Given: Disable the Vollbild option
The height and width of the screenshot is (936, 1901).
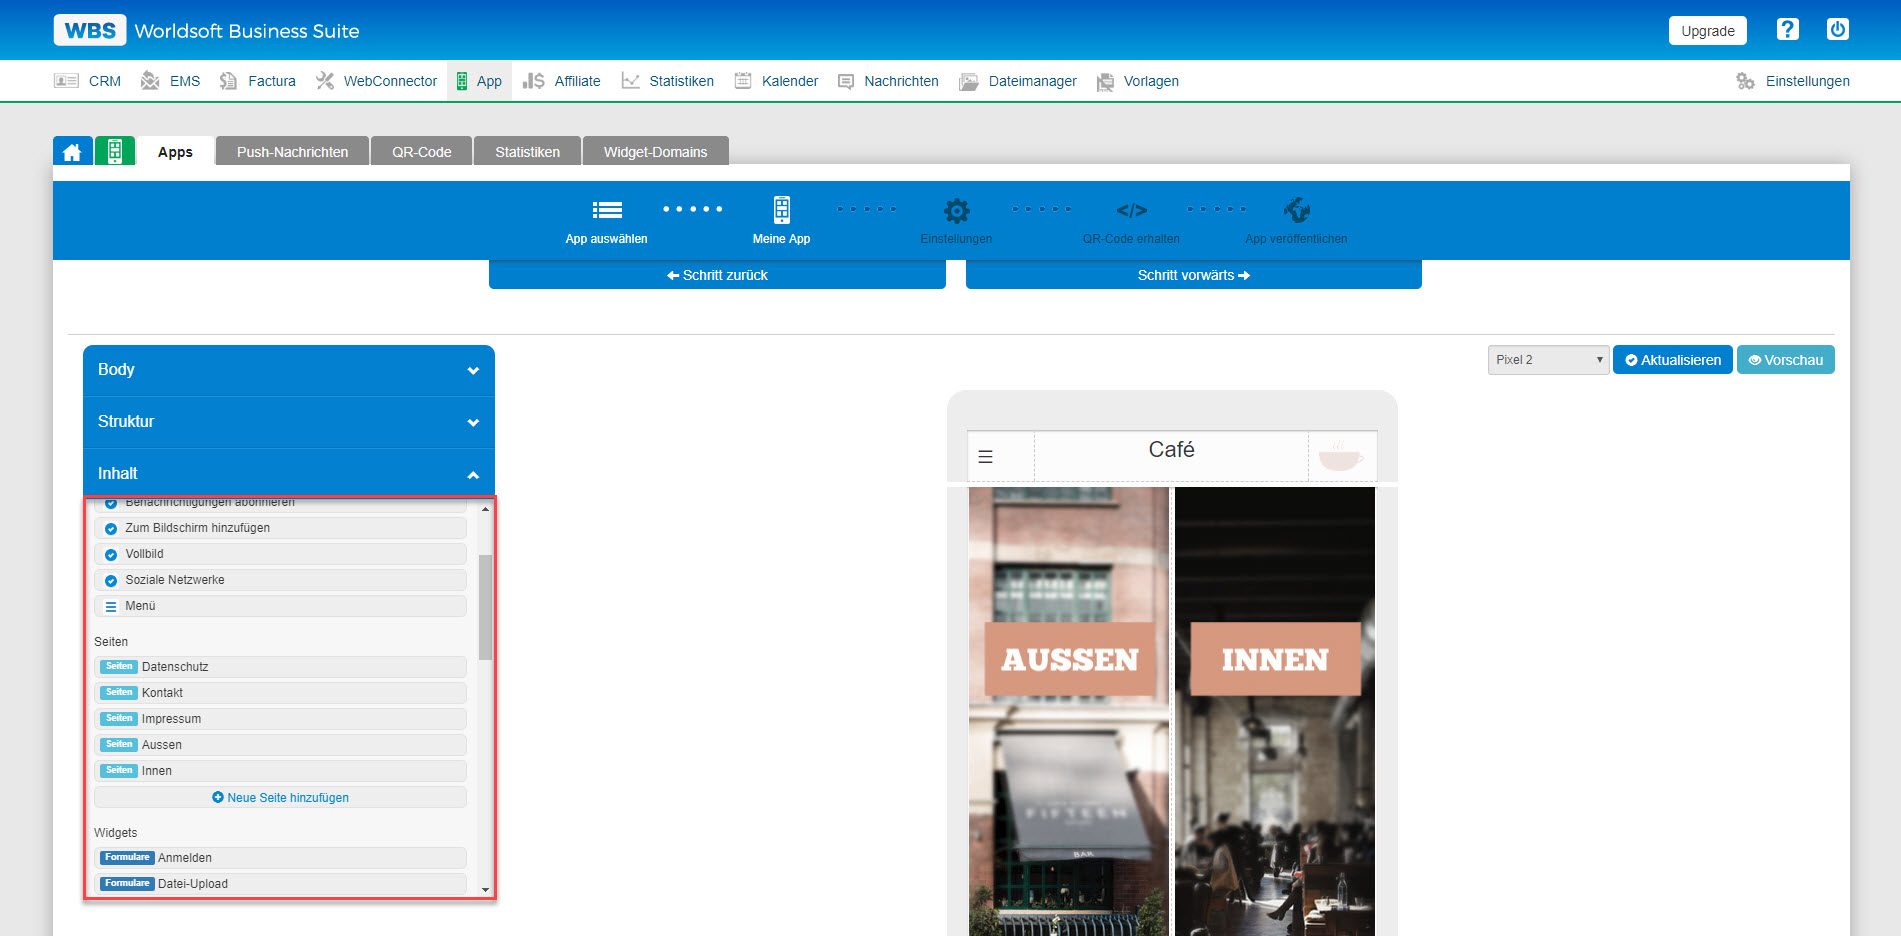Looking at the screenshot, I should [110, 553].
